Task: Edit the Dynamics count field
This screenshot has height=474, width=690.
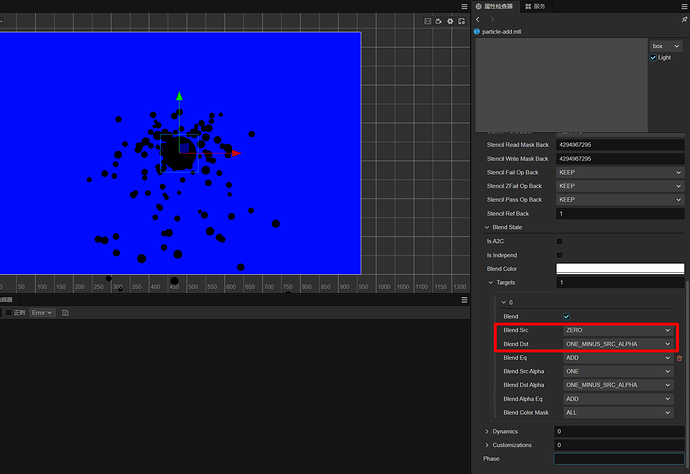Action: (619, 432)
